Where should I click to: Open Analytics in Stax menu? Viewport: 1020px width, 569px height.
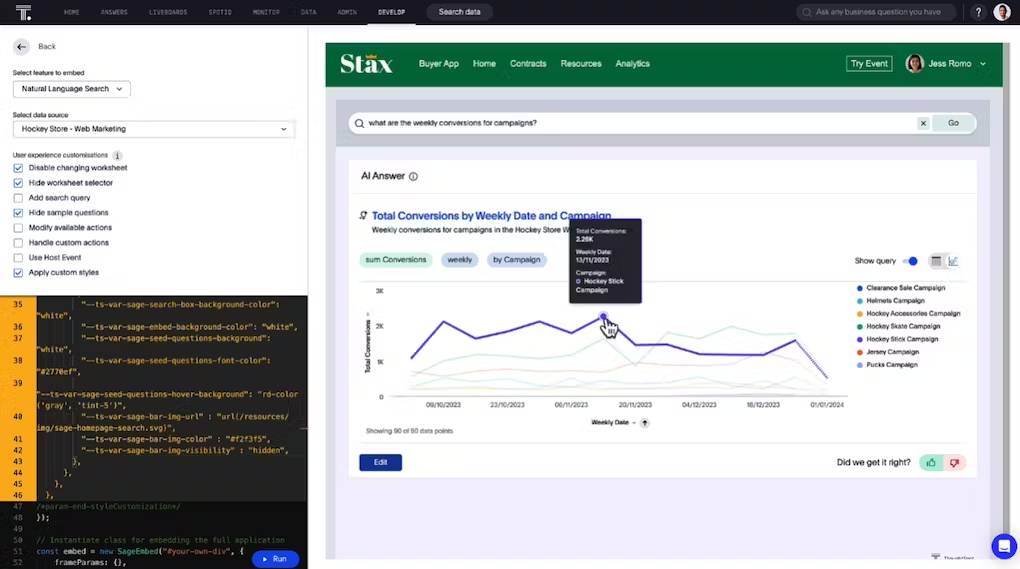coord(632,64)
